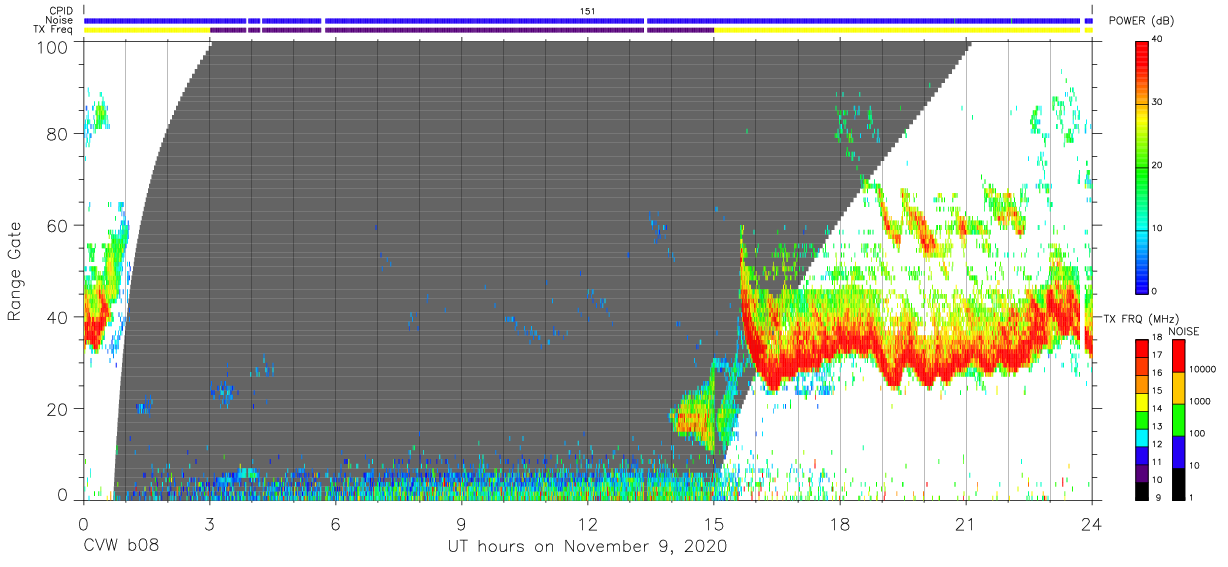Pick the red swatch in NOISE colorbar
The width and height of the screenshot is (1228, 567).
1178,355
